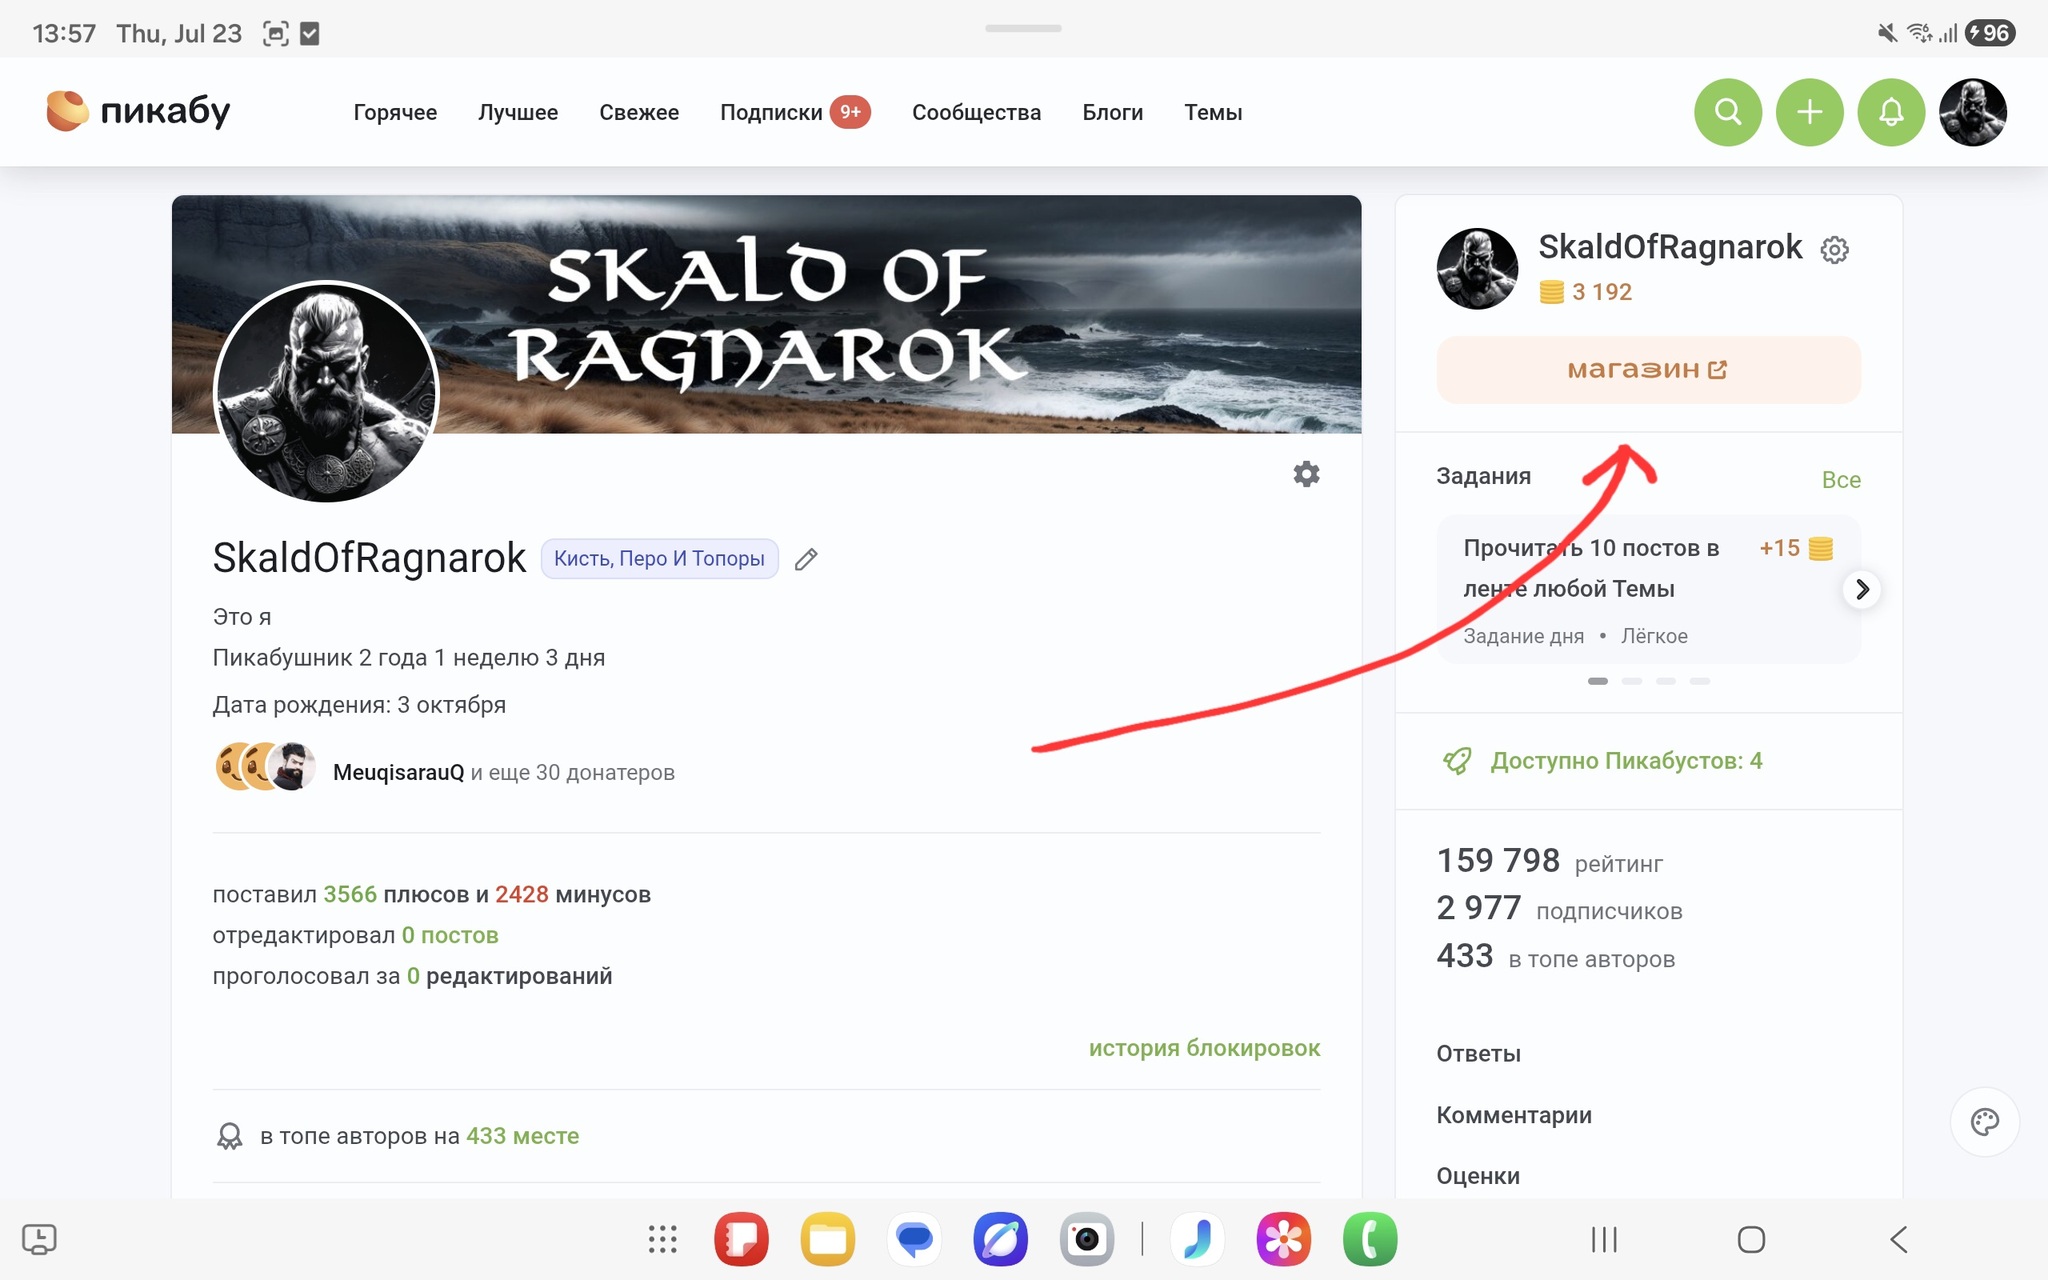Click the large profile avatar picture
The width and height of the screenshot is (2048, 1280).
[x=326, y=392]
